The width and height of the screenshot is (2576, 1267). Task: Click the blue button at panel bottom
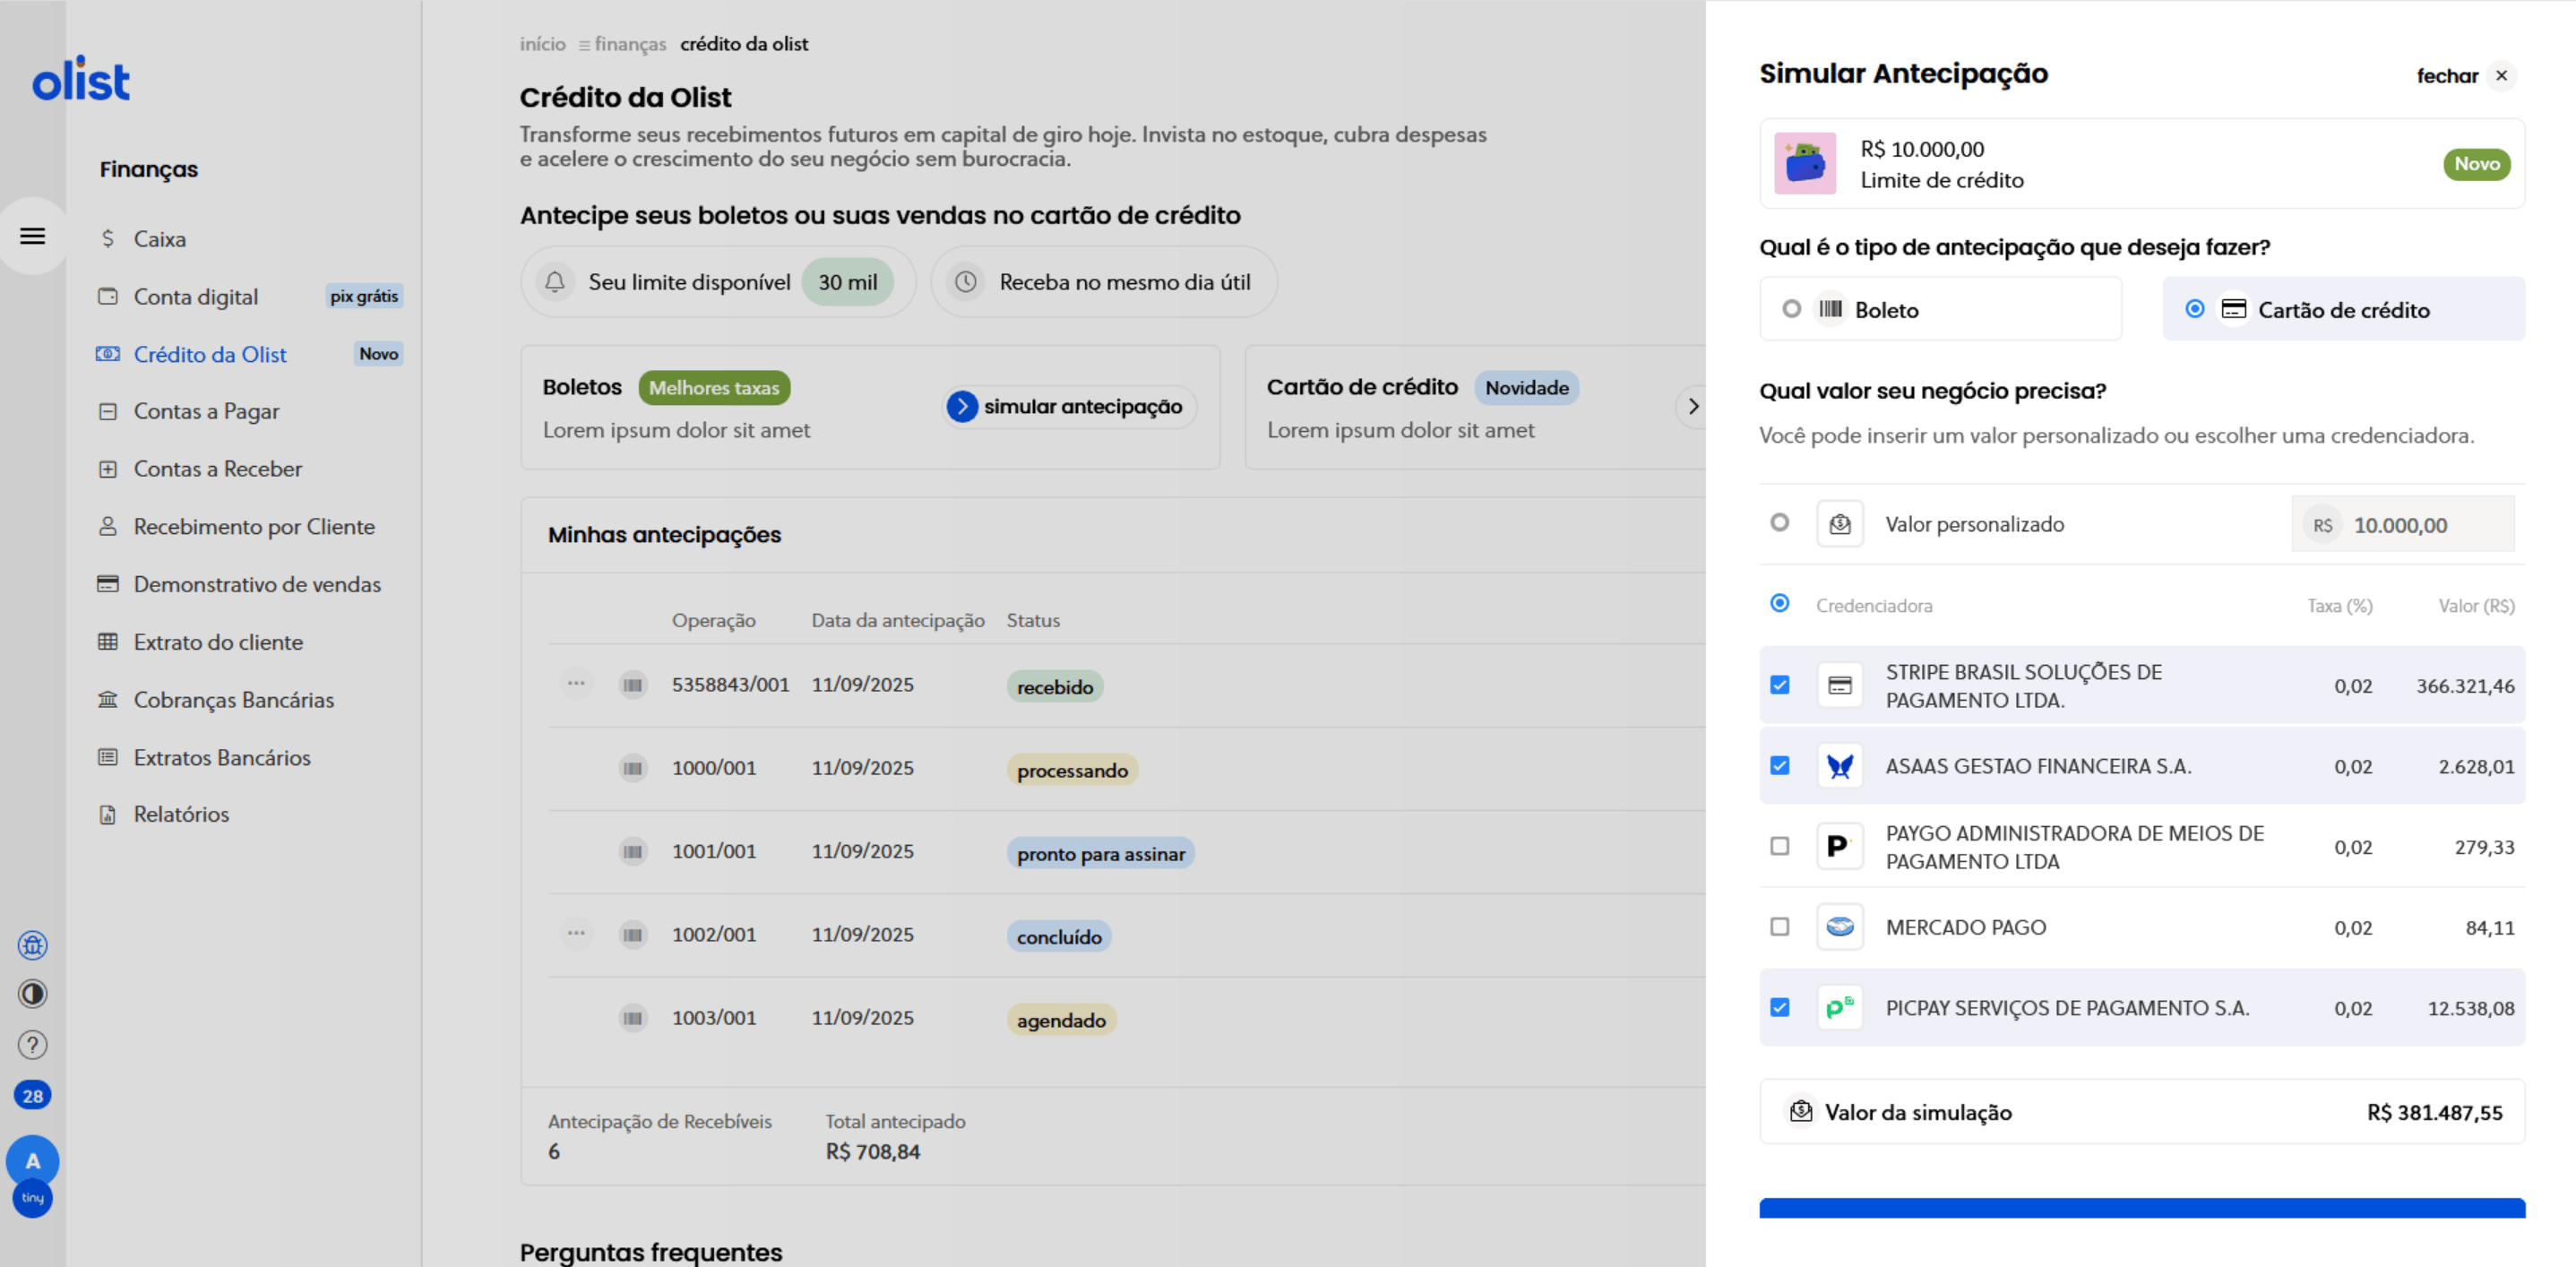[x=2142, y=1208]
